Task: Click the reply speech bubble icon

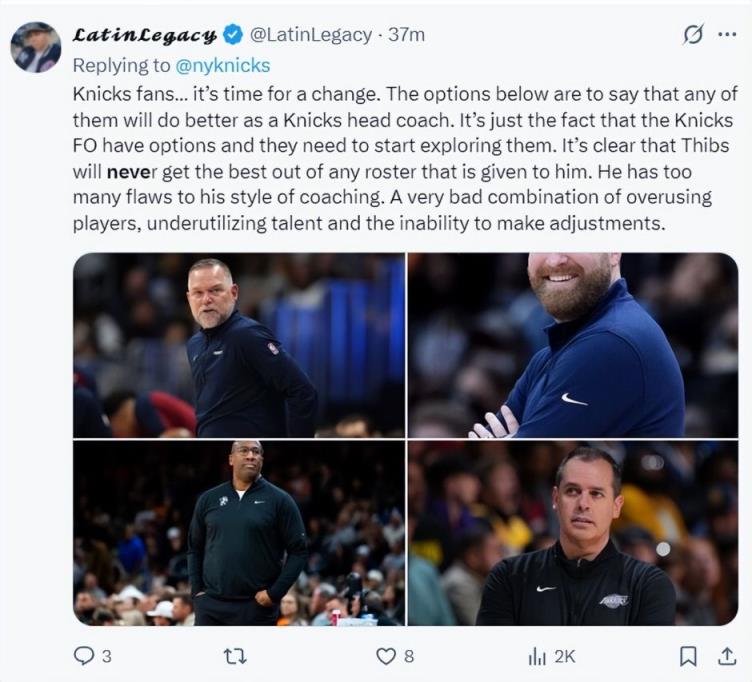Action: point(83,656)
